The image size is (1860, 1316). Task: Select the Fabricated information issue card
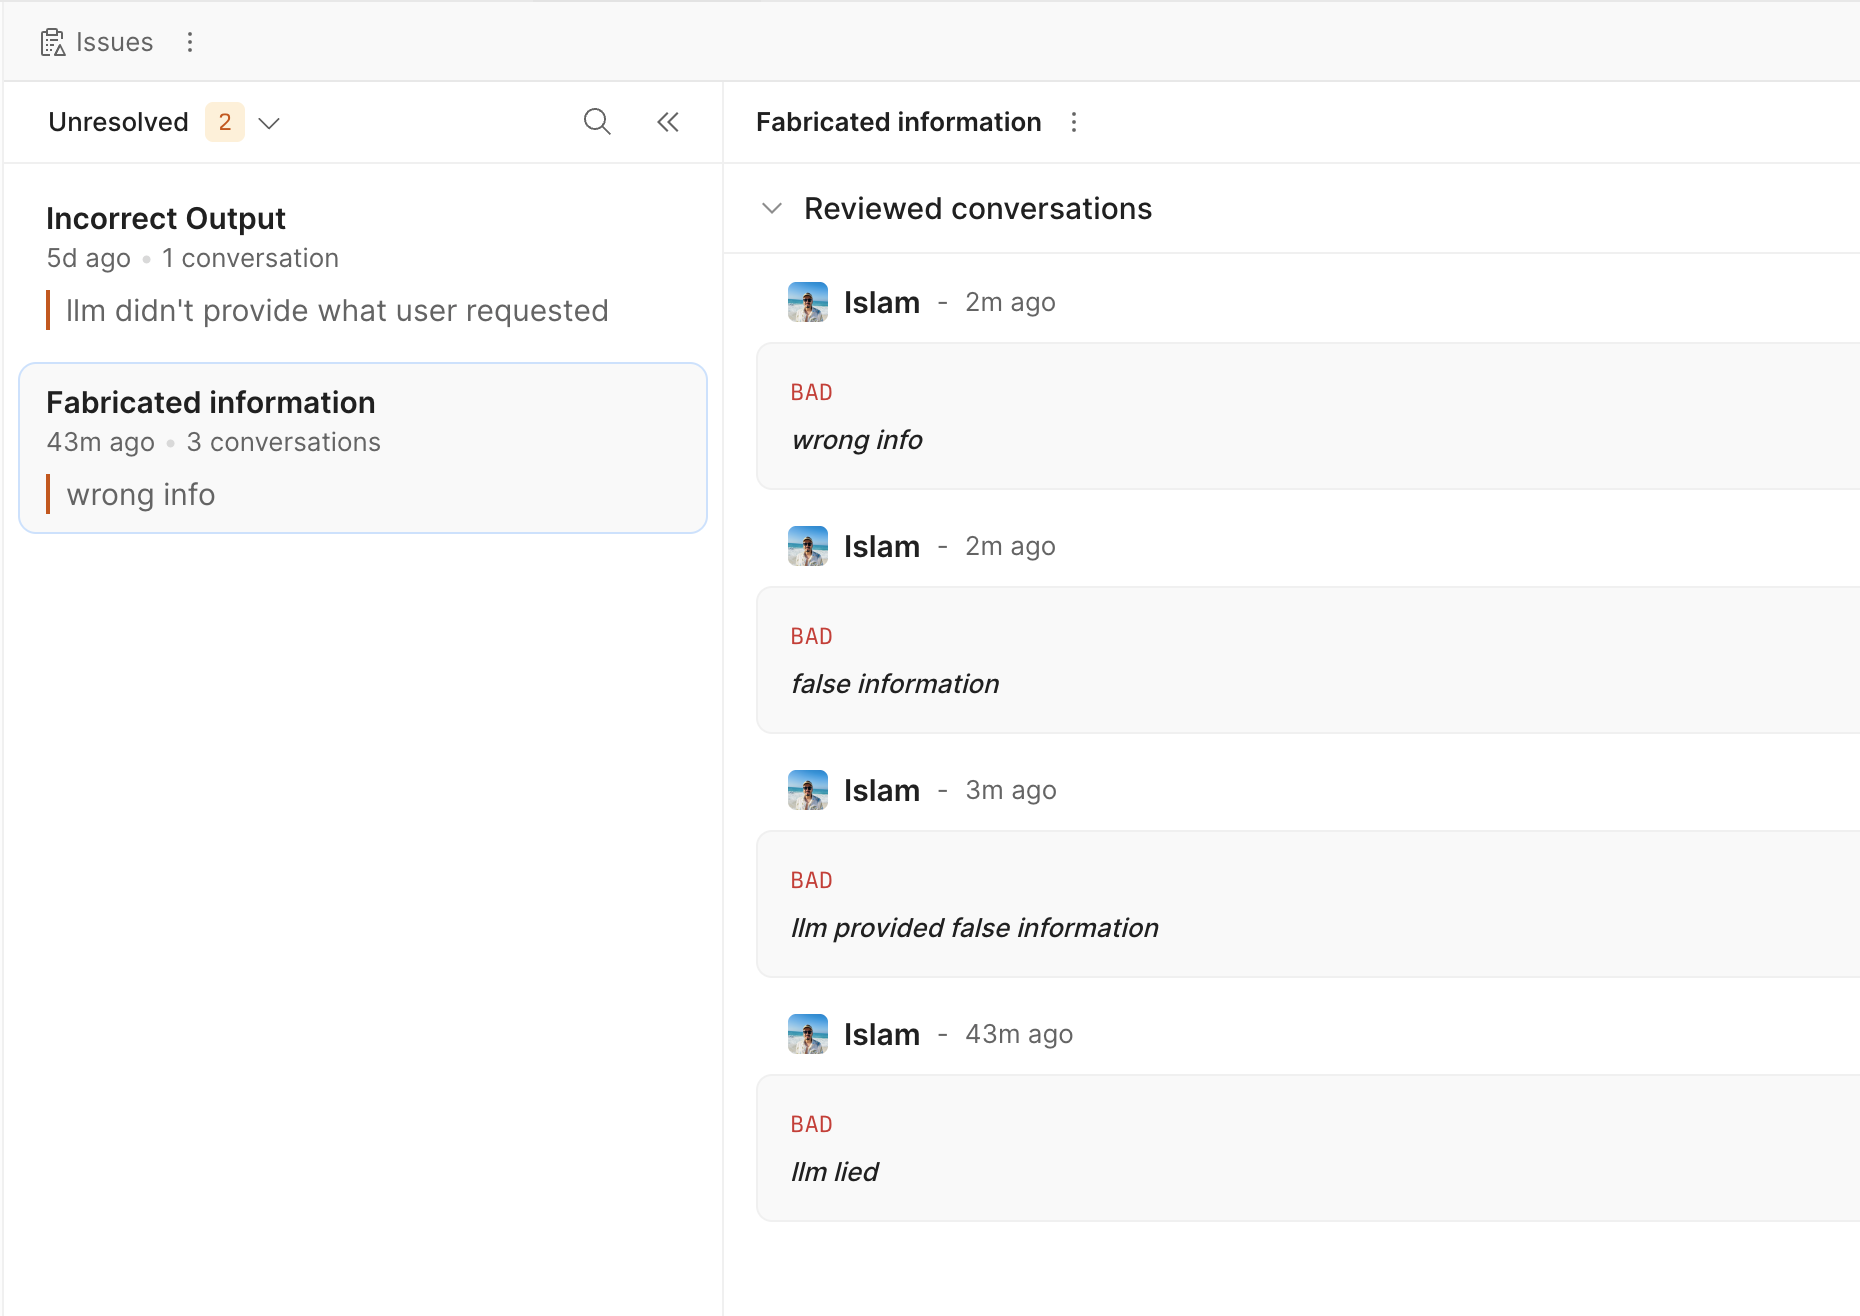(x=362, y=447)
